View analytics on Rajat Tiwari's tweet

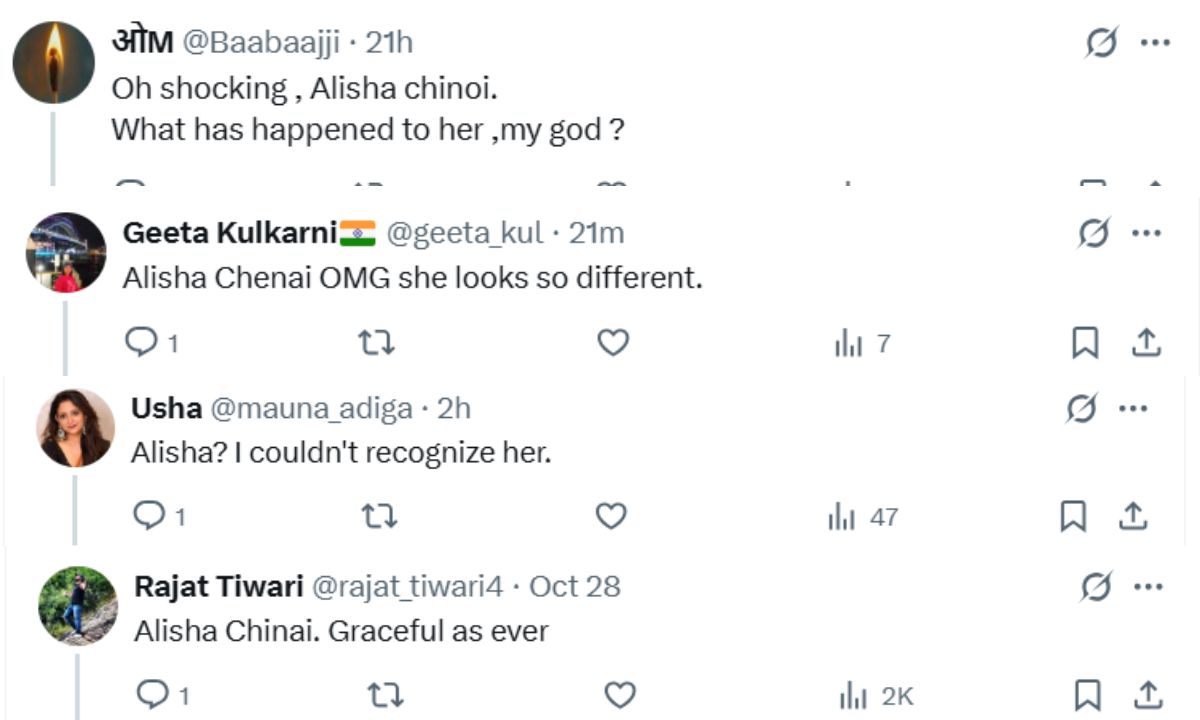(x=852, y=693)
